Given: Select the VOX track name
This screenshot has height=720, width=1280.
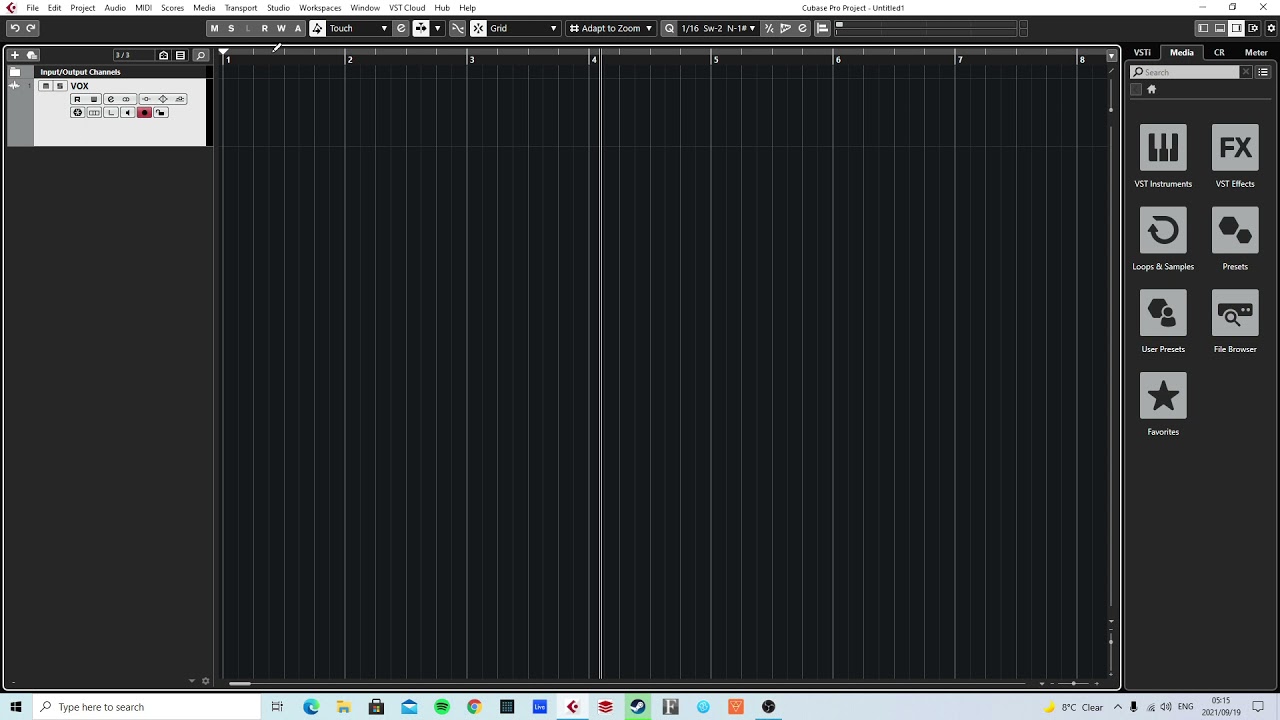Looking at the screenshot, I should (80, 86).
